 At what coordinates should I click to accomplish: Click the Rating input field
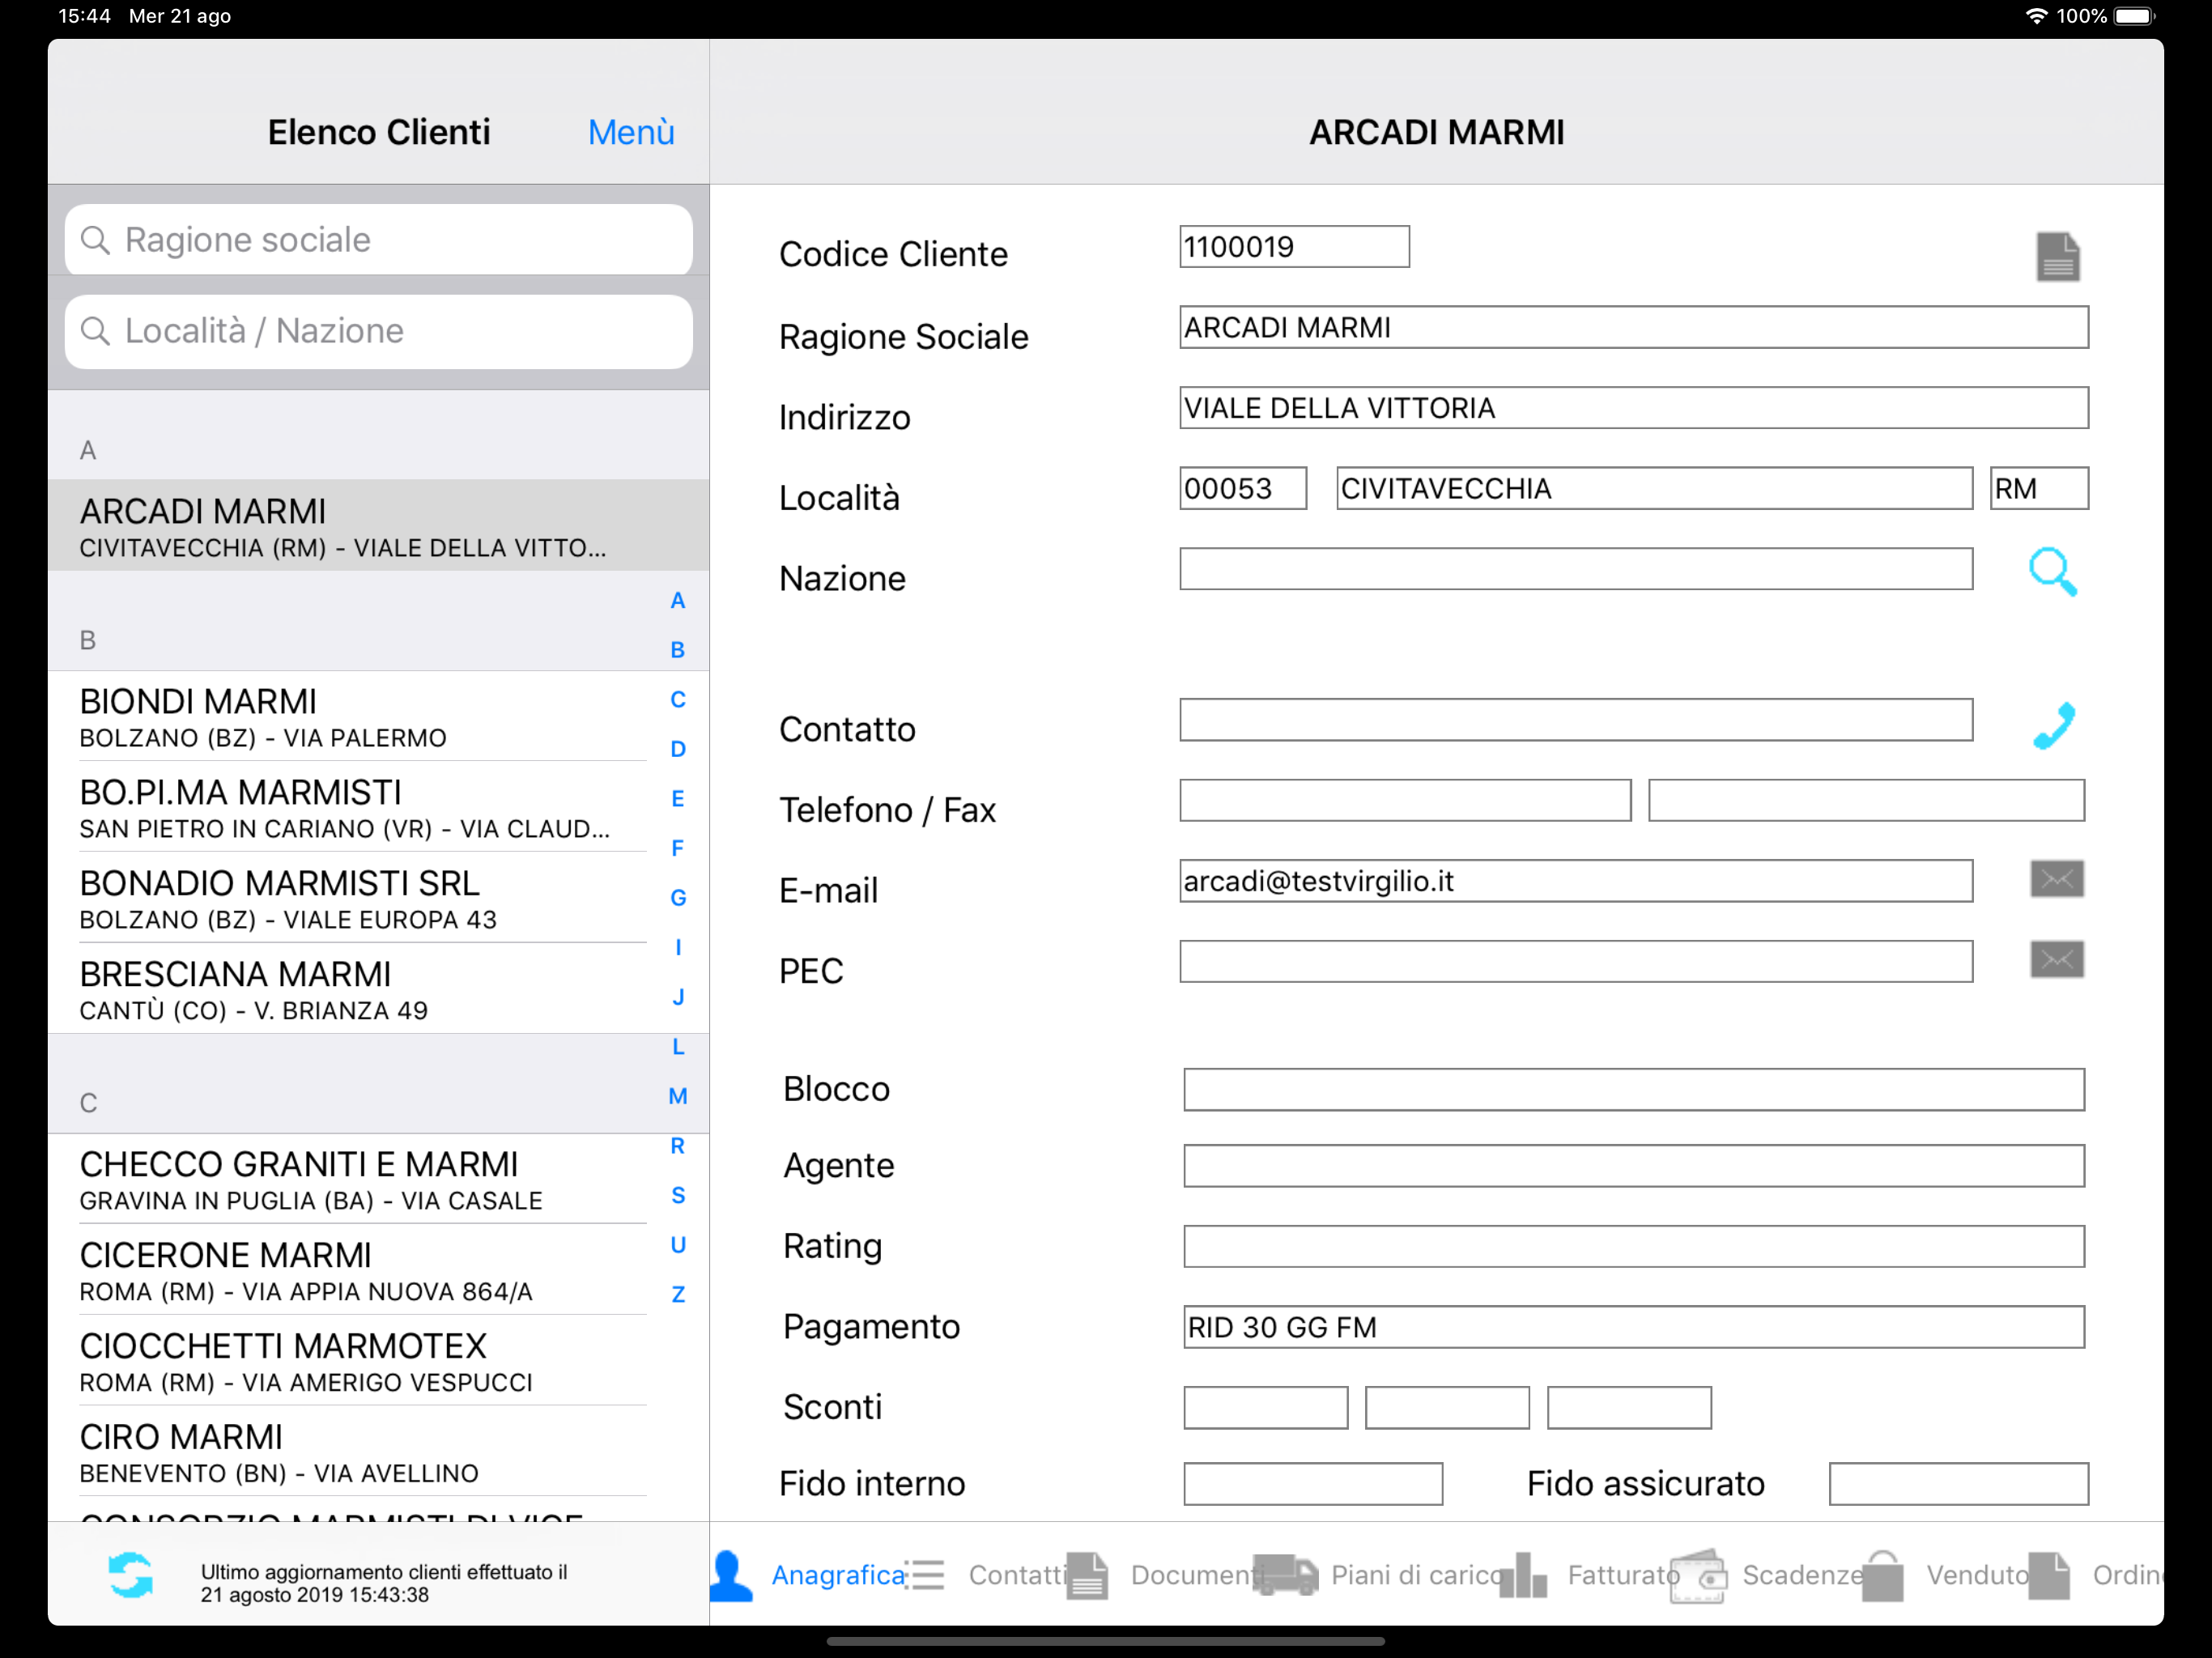pyautogui.click(x=1634, y=1247)
